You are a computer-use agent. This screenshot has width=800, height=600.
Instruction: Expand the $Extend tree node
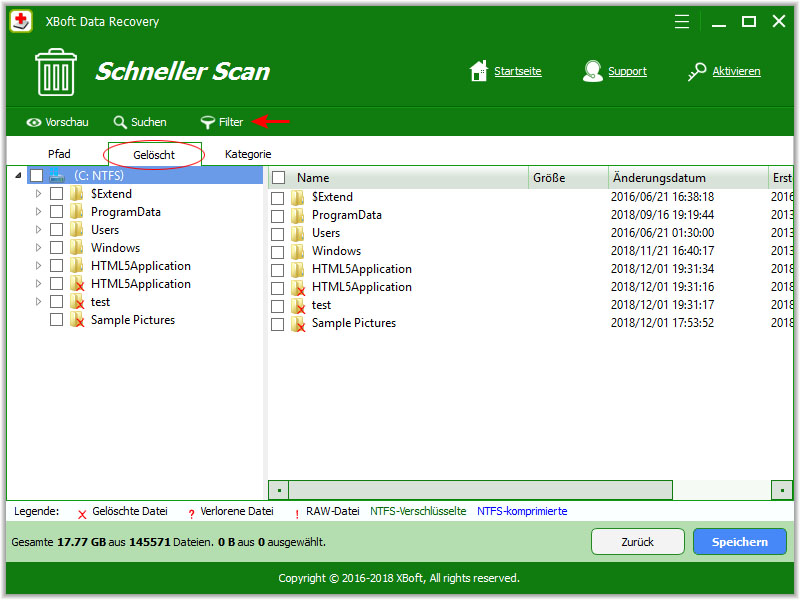point(38,194)
